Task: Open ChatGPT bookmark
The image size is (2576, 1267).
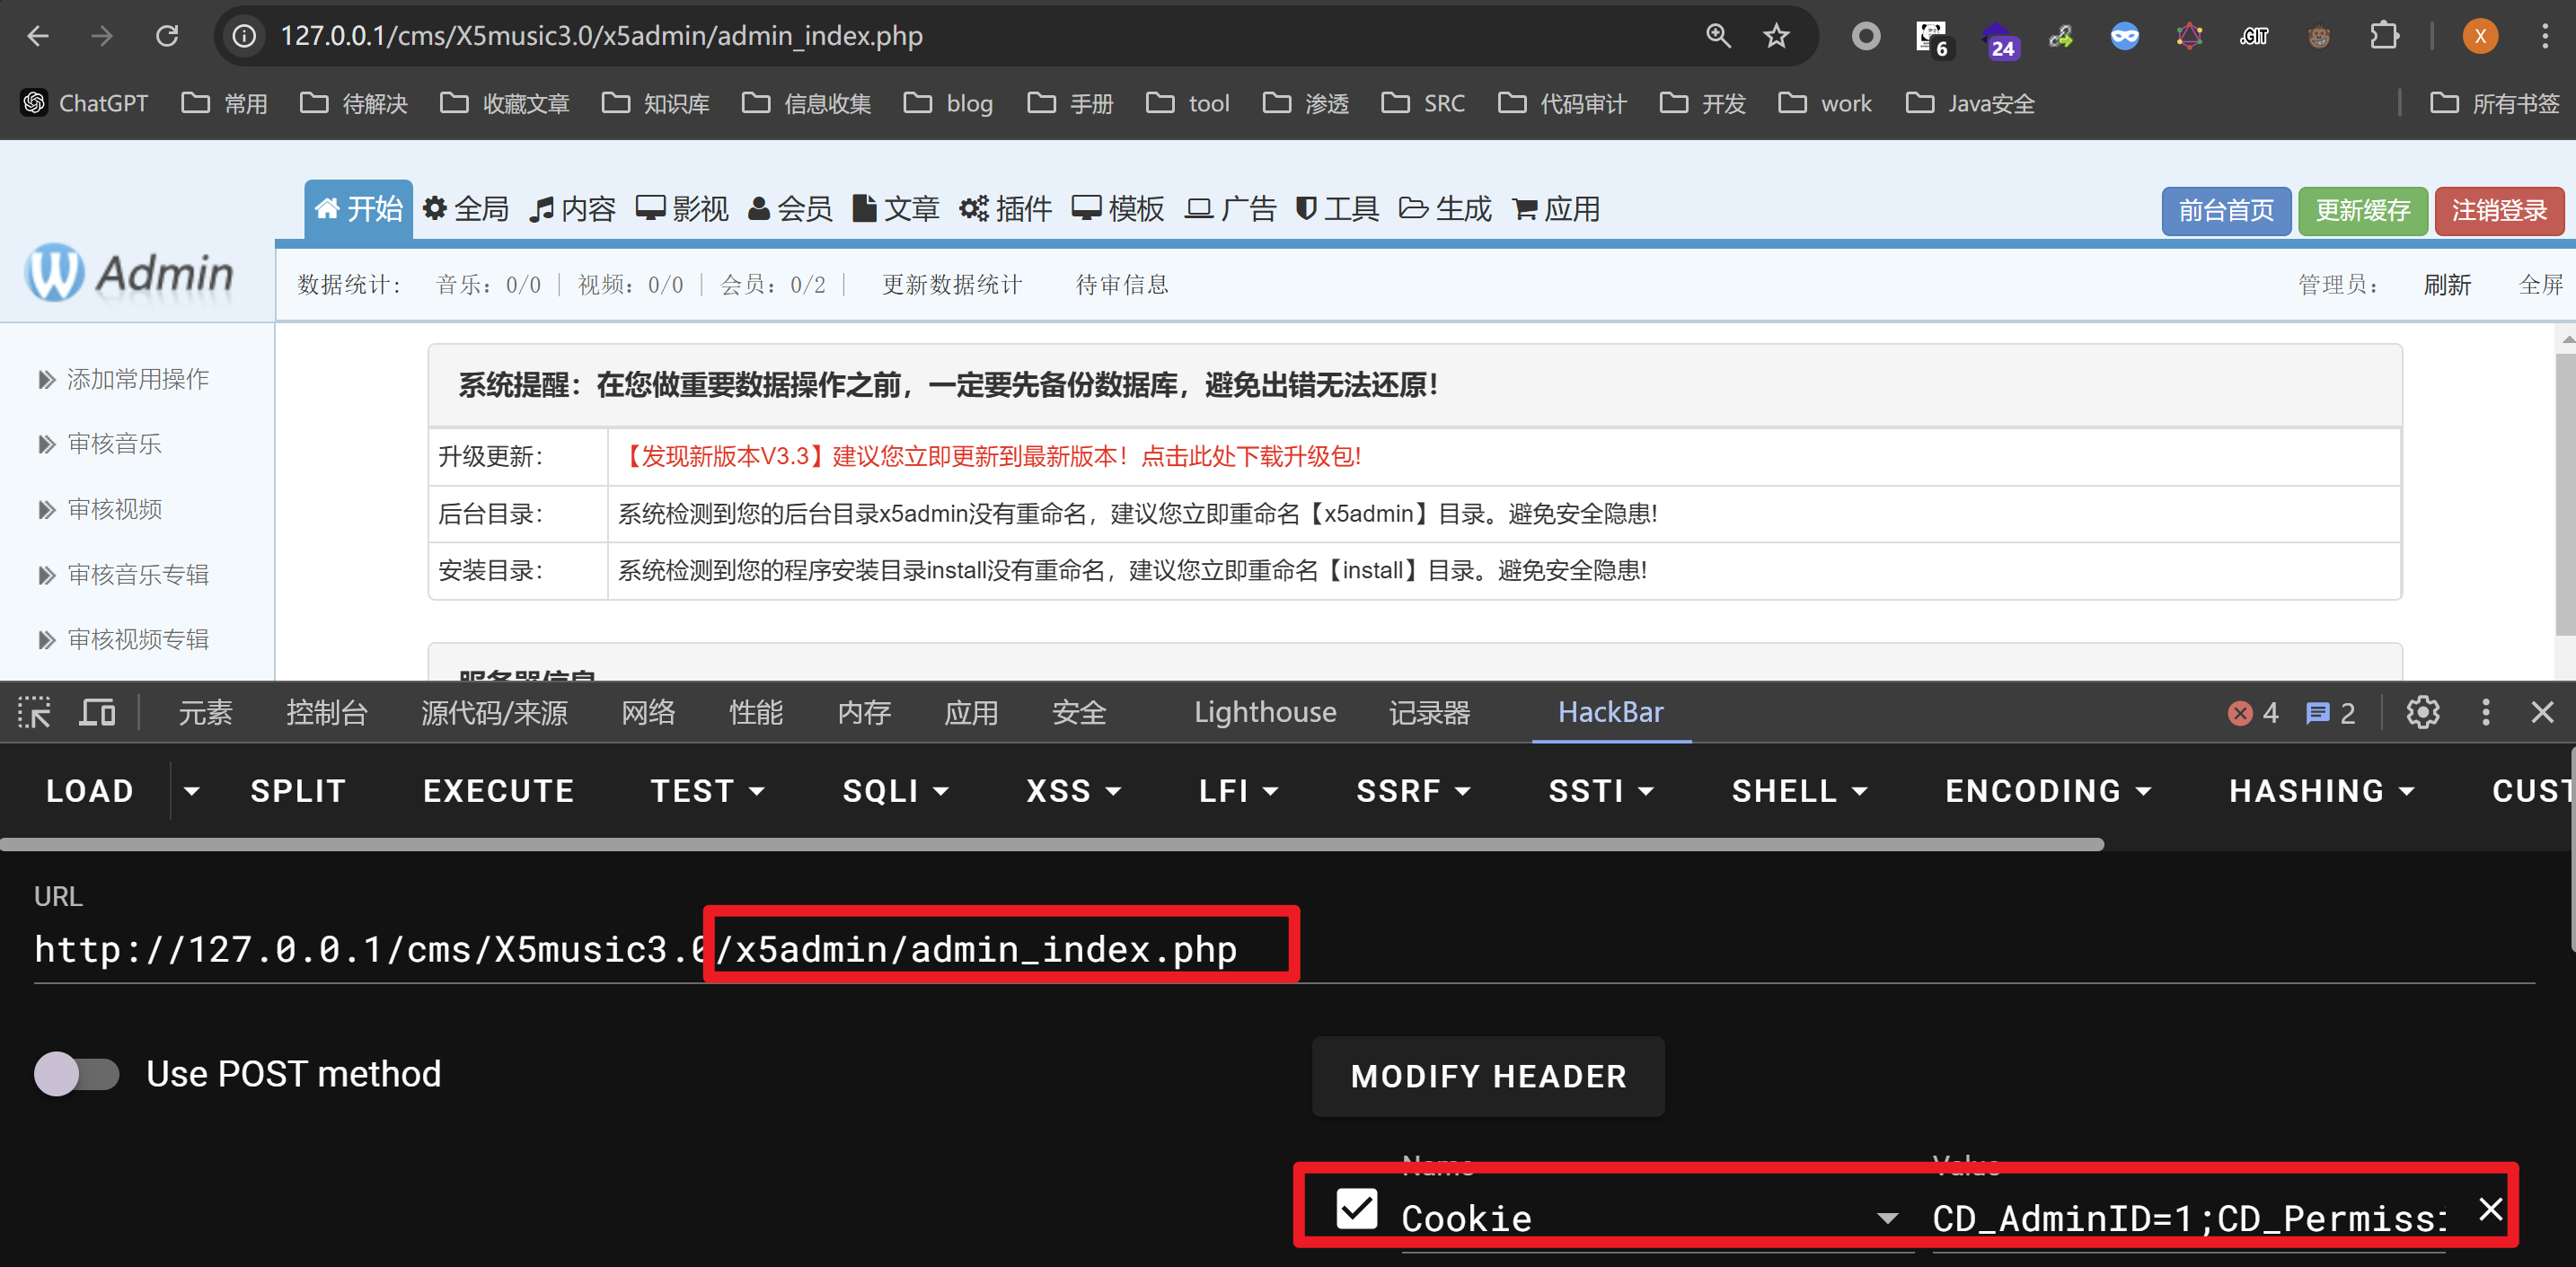Action: tap(85, 103)
